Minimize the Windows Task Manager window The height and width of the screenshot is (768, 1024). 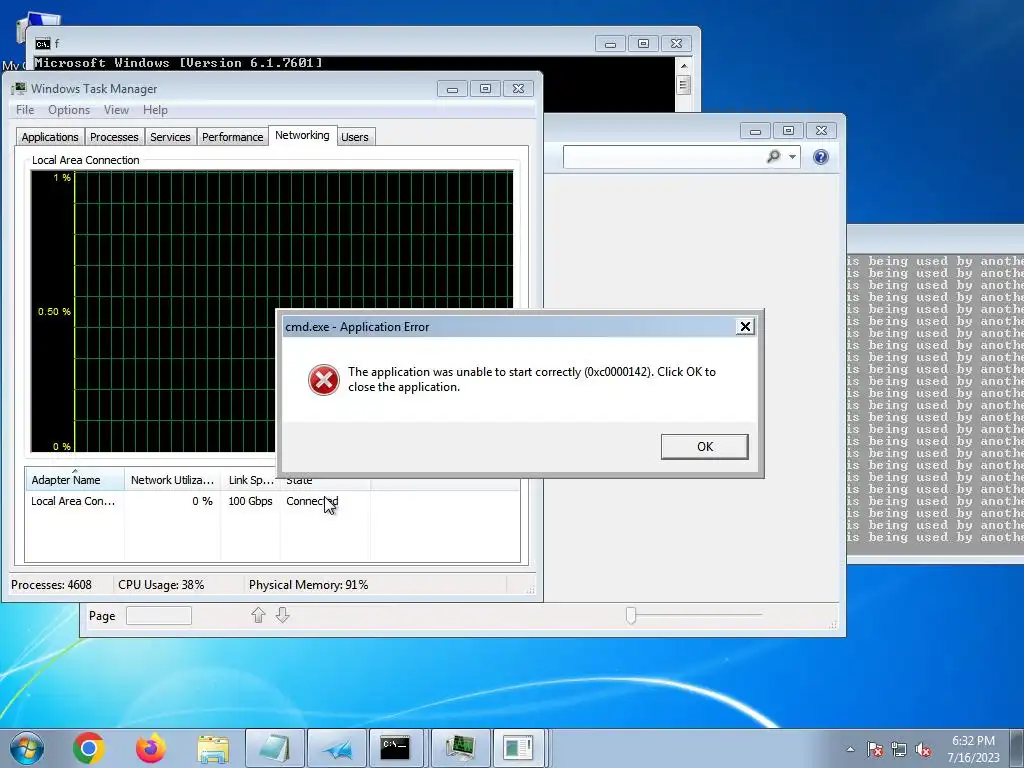point(452,89)
